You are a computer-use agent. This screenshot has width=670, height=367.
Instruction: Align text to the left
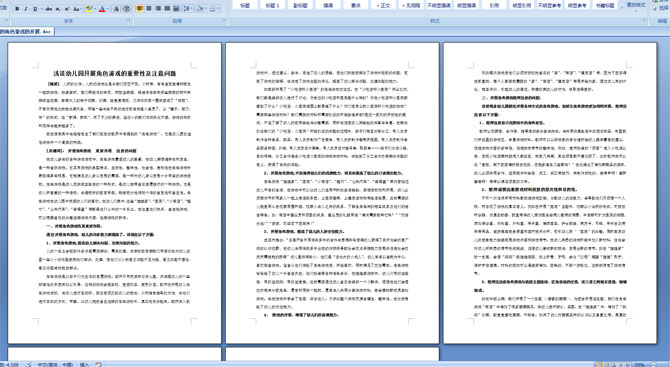pyautogui.click(x=140, y=9)
